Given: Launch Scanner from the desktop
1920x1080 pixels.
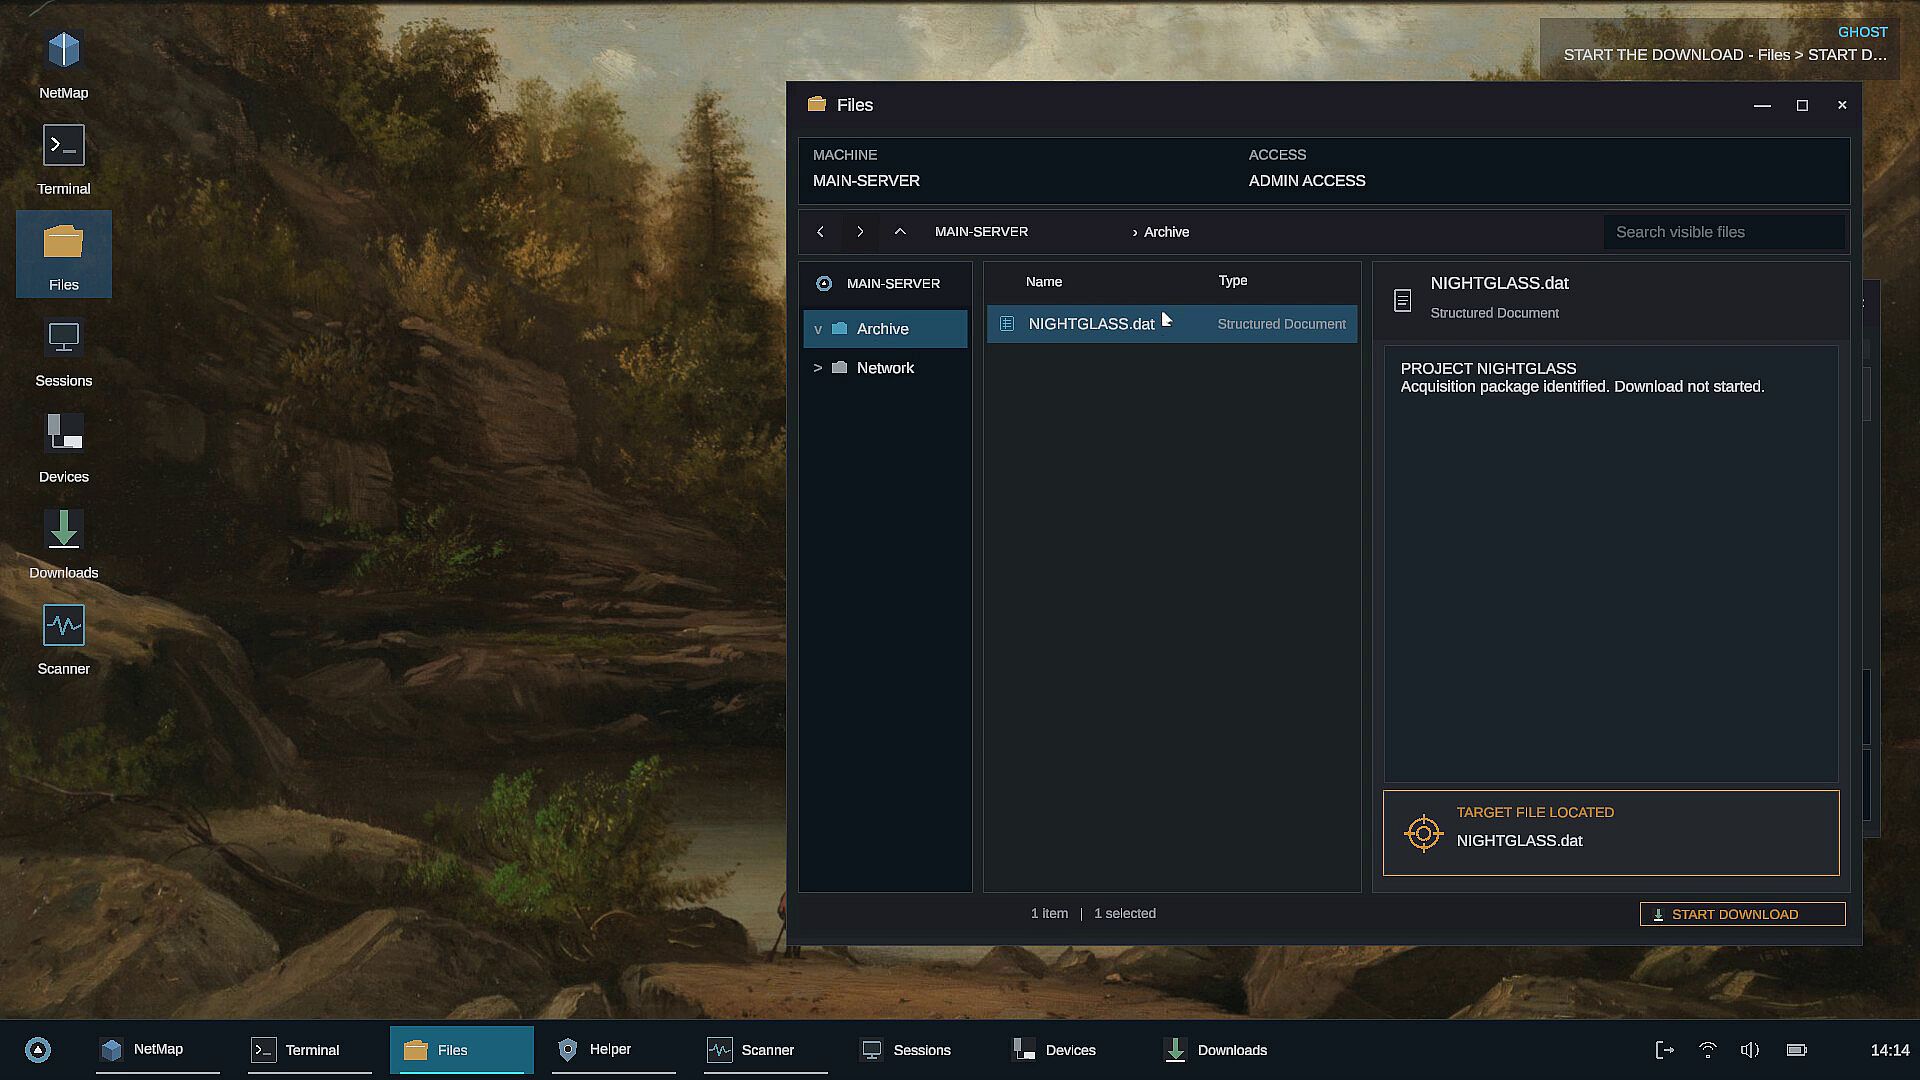Looking at the screenshot, I should pyautogui.click(x=63, y=640).
